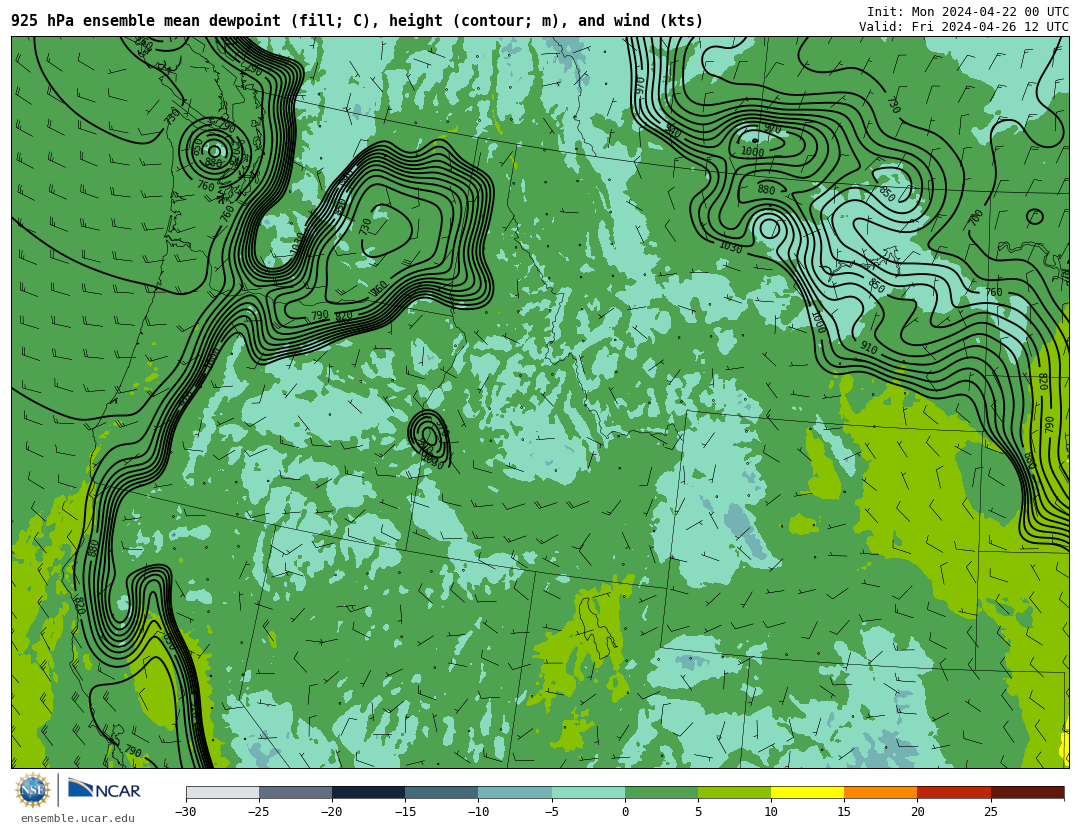Select the 925 hPa ensemble mean dewpoint title

coord(357,21)
